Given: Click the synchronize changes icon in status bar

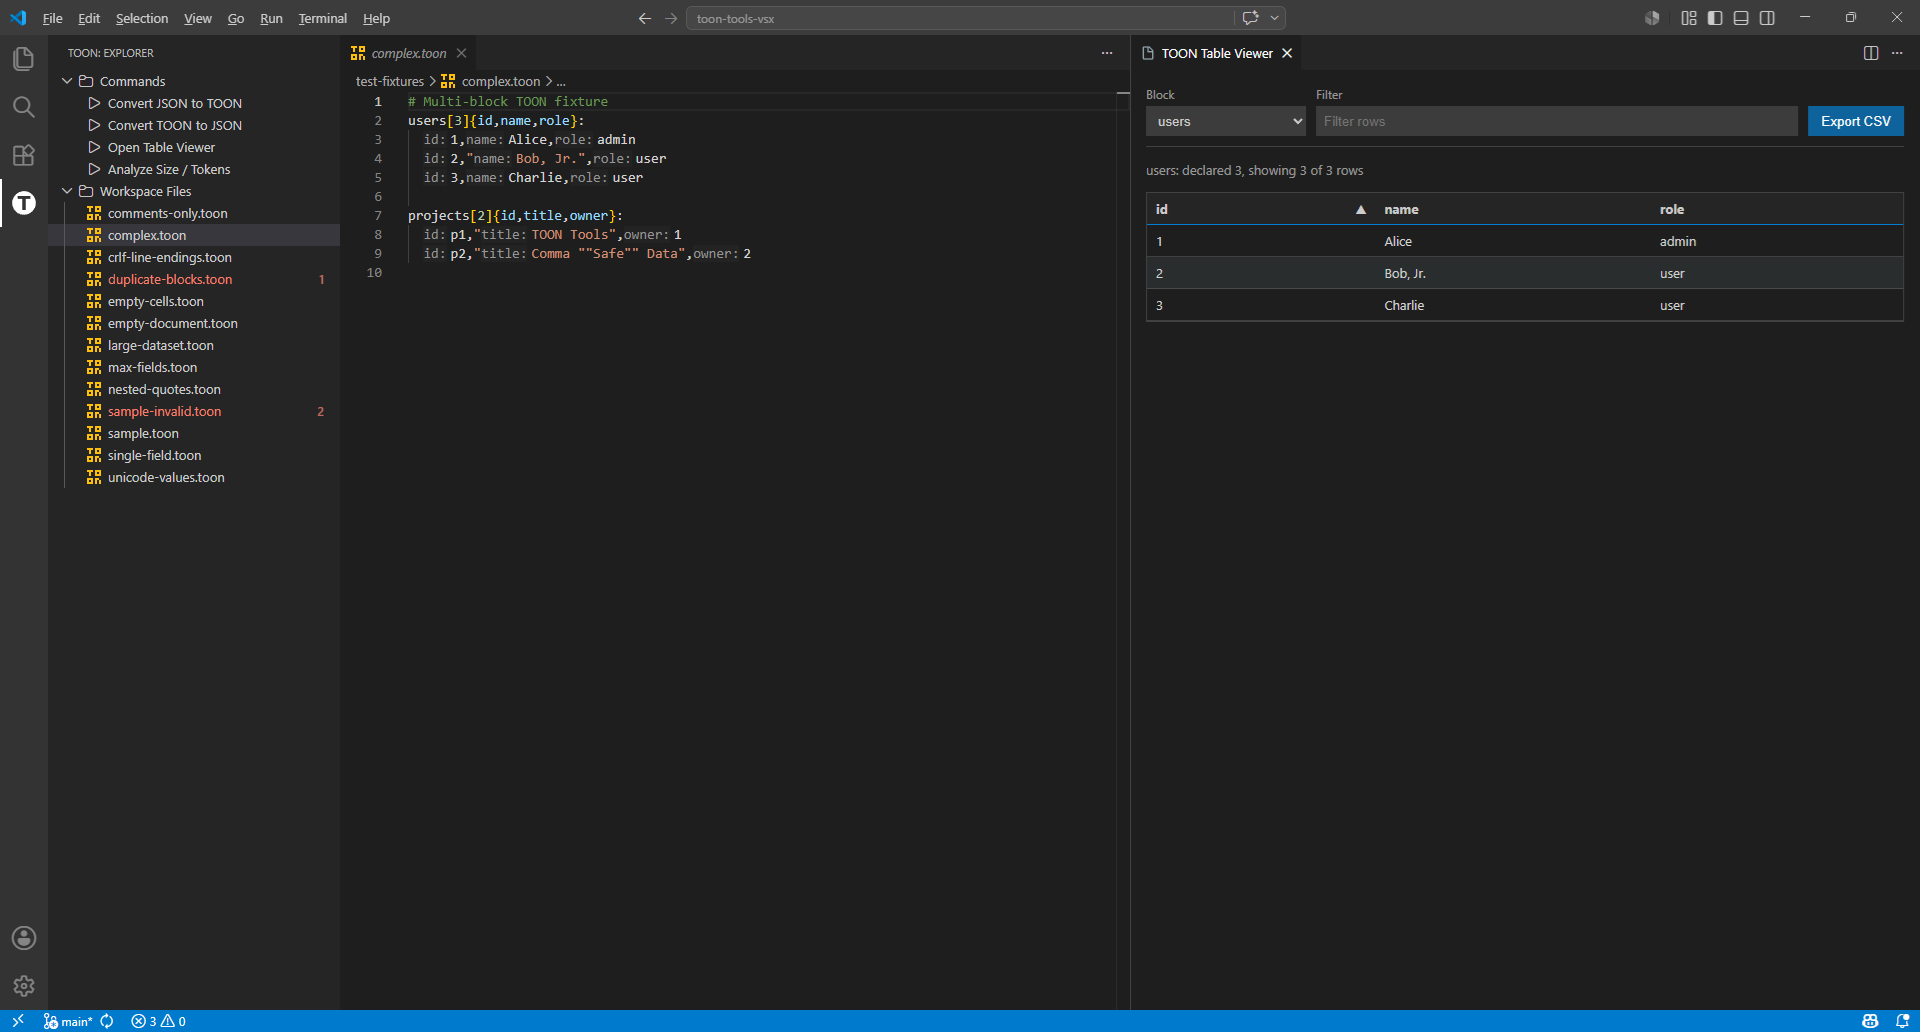Looking at the screenshot, I should point(107,1021).
